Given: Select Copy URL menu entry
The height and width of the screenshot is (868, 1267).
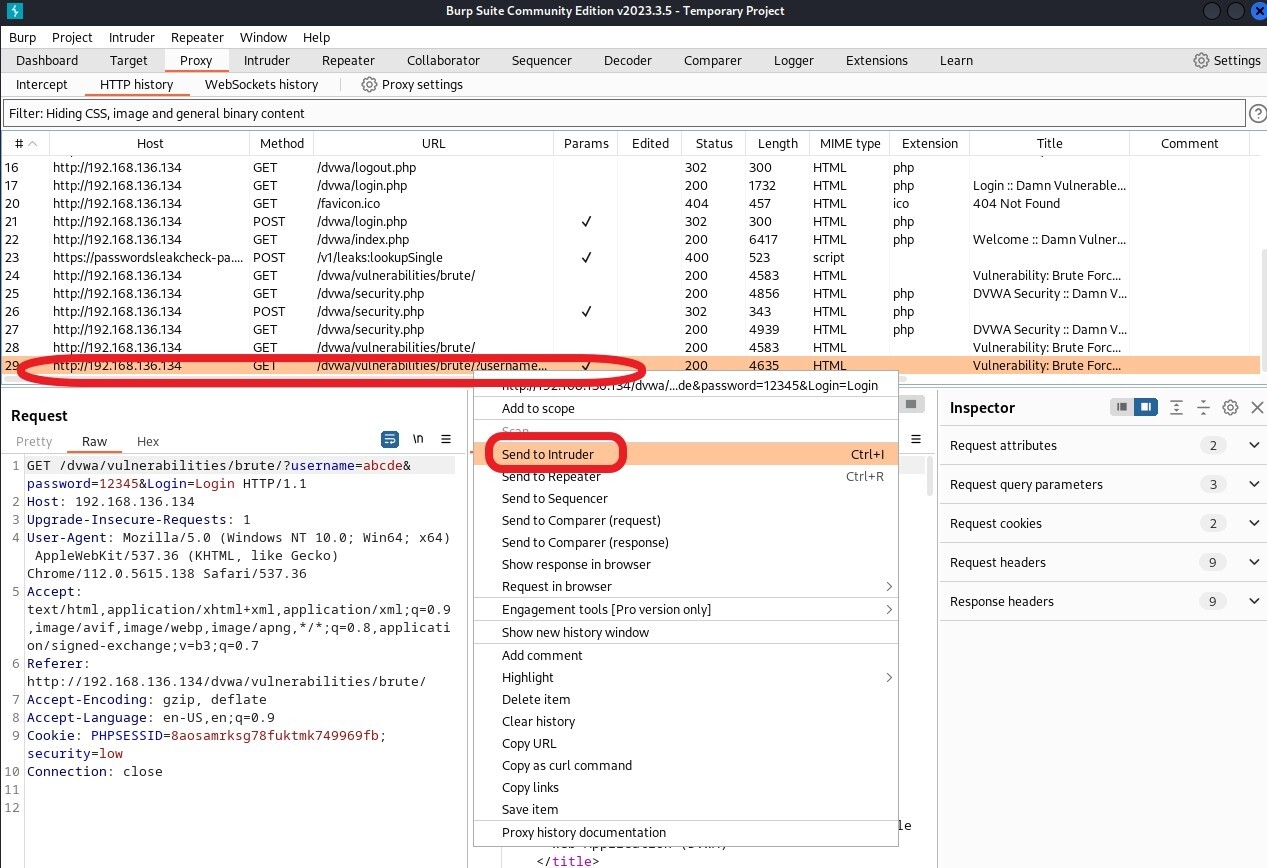Looking at the screenshot, I should point(686,743).
